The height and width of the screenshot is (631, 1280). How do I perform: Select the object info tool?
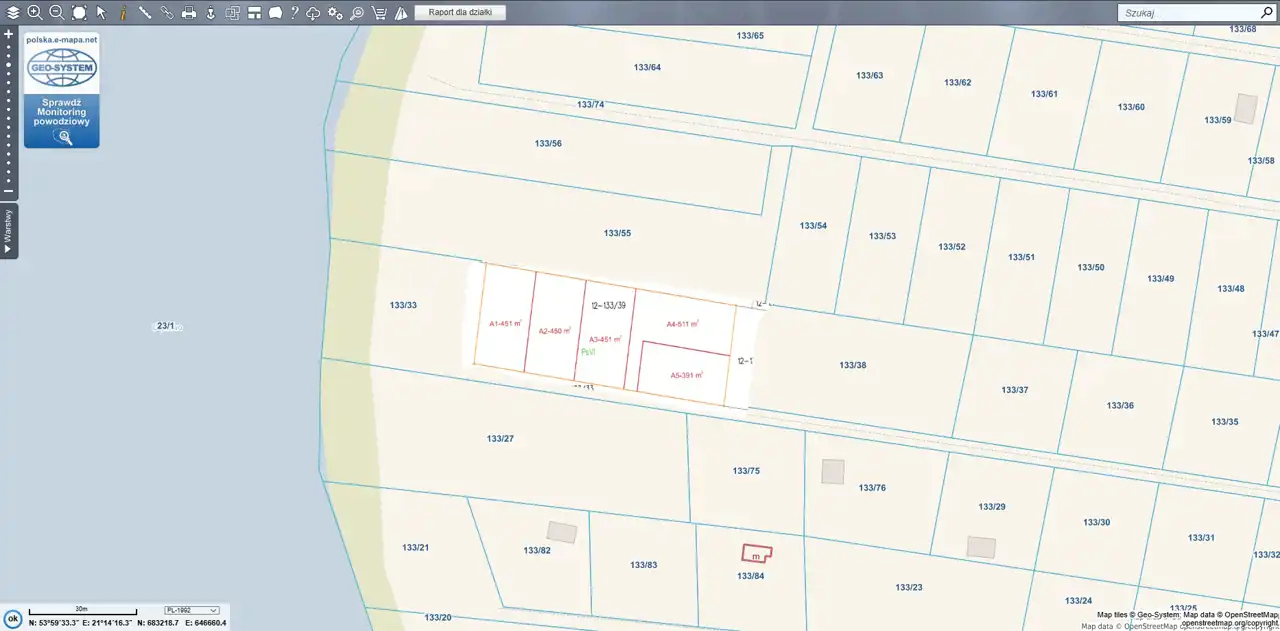click(x=123, y=13)
